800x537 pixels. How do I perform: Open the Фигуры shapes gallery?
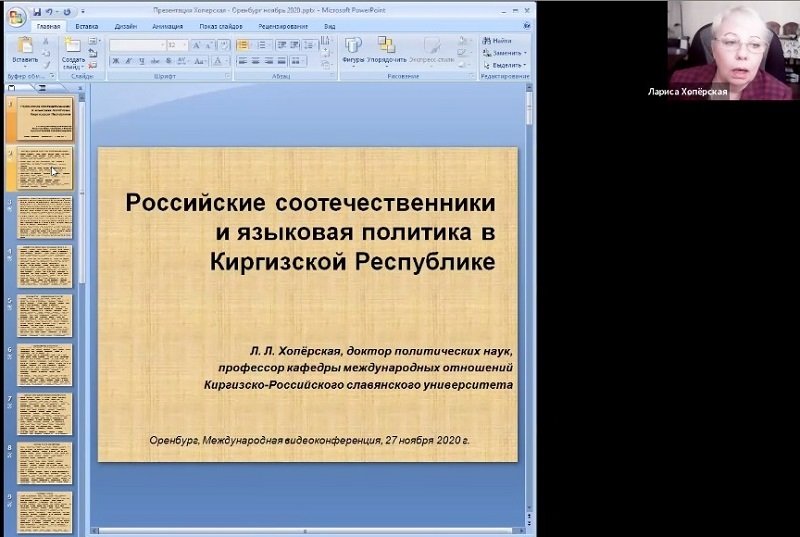click(x=353, y=47)
